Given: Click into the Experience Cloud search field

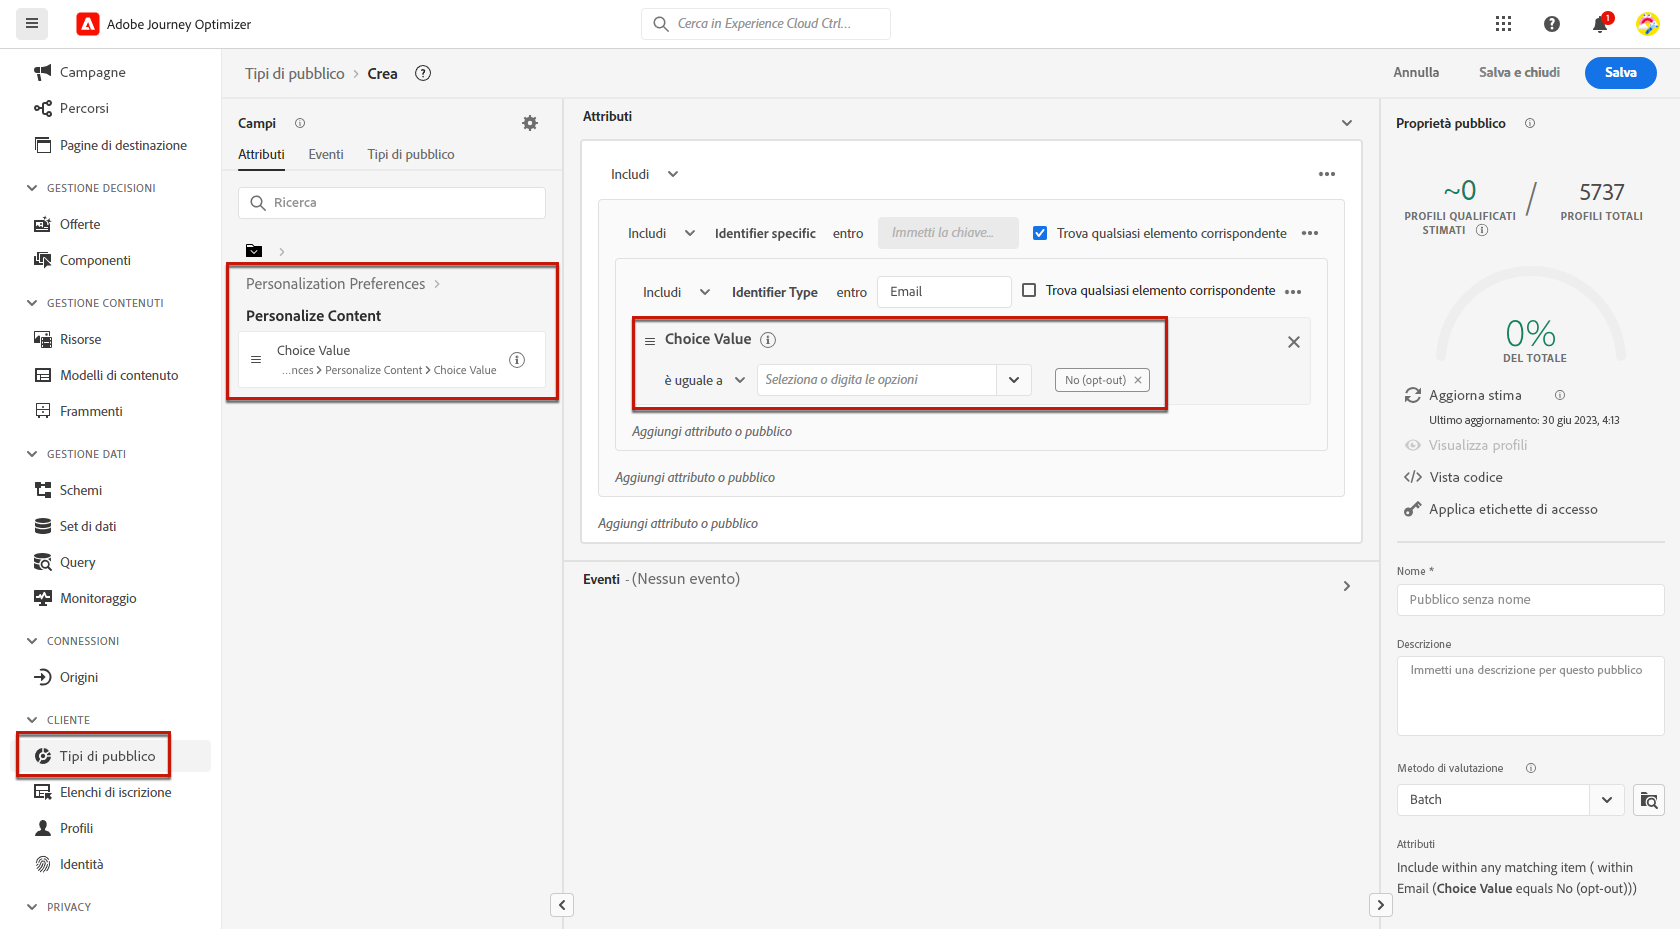Looking at the screenshot, I should pyautogui.click(x=766, y=24).
